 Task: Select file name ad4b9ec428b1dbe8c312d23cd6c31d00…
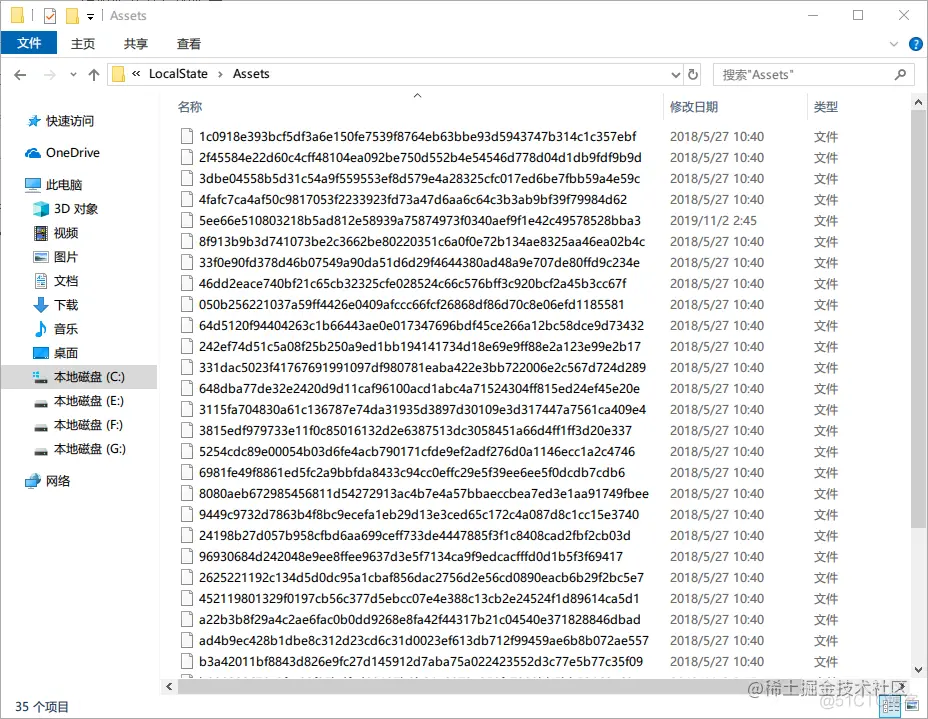tap(424, 641)
